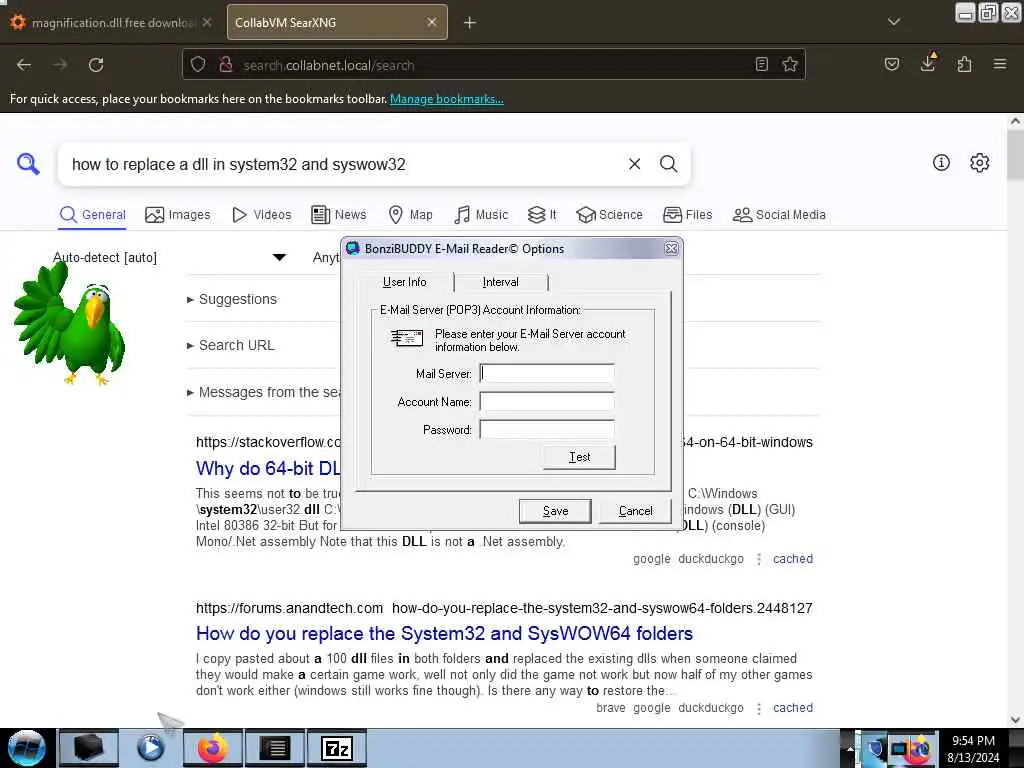Select the News search category
Viewport: 1024px width, 768px height.
click(x=339, y=215)
